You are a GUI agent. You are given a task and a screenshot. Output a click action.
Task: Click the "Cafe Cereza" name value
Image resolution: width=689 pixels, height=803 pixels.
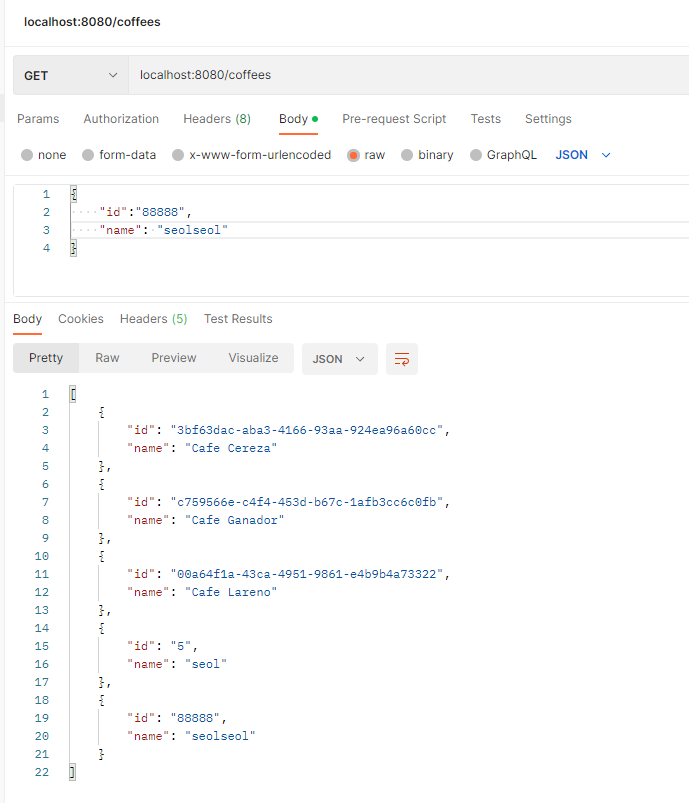pyautogui.click(x=231, y=448)
